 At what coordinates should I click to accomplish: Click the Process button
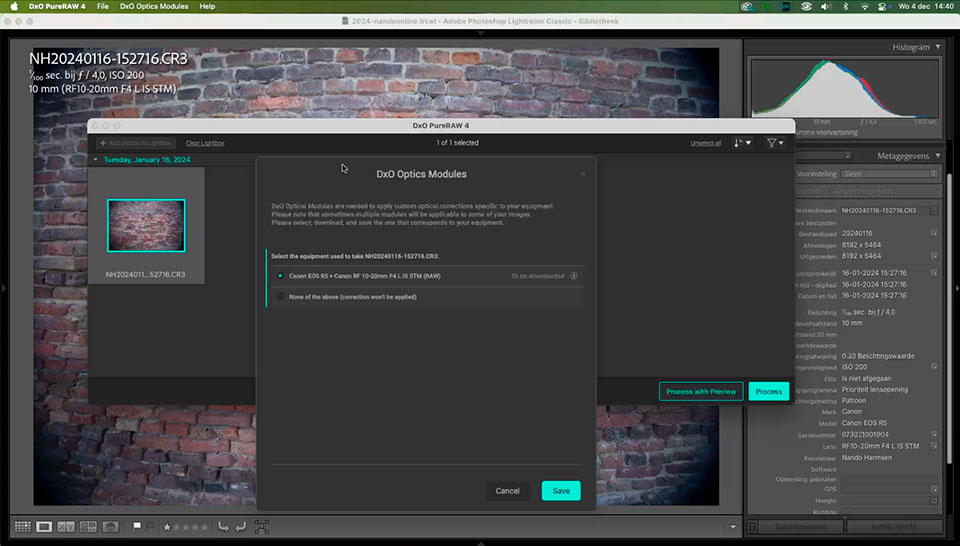click(769, 392)
